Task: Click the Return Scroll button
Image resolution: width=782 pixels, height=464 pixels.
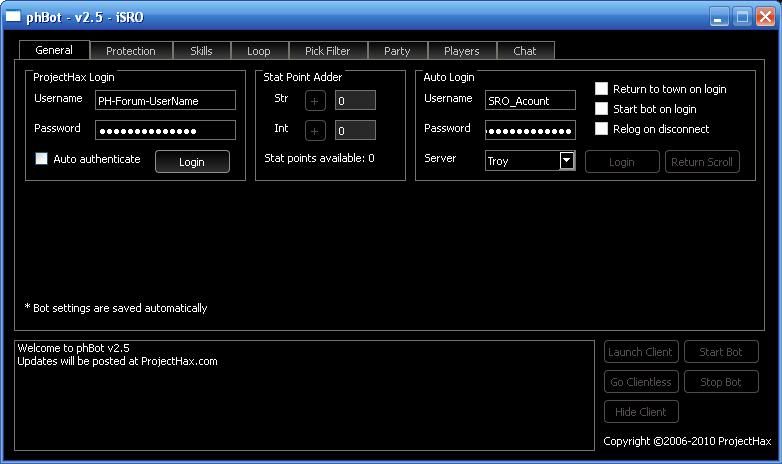Action: [702, 162]
